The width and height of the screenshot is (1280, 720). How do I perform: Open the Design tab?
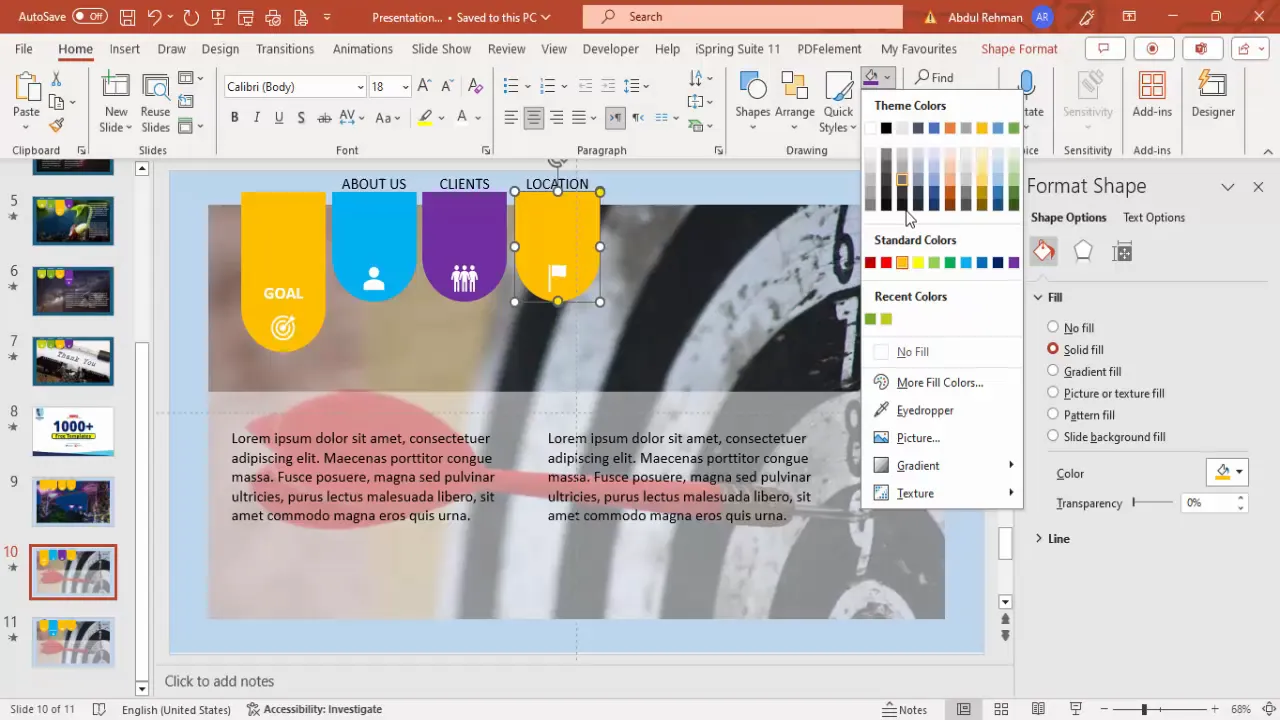coord(220,49)
